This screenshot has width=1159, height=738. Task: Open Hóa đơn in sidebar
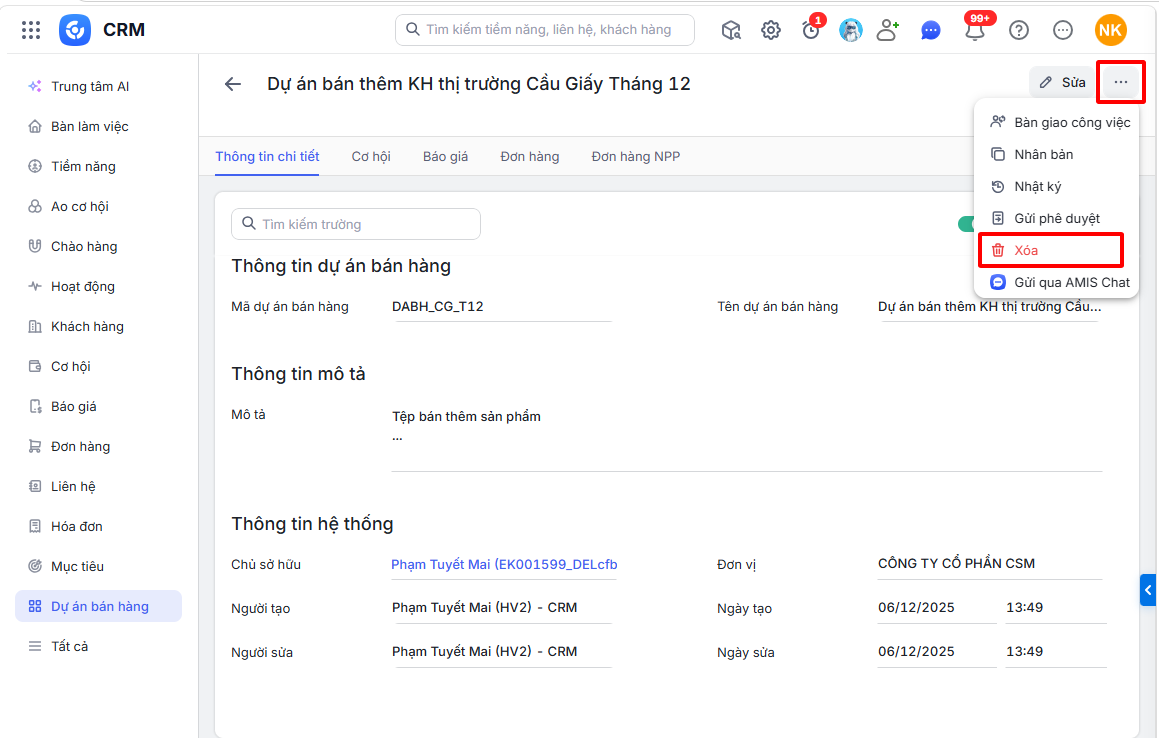click(x=98, y=526)
